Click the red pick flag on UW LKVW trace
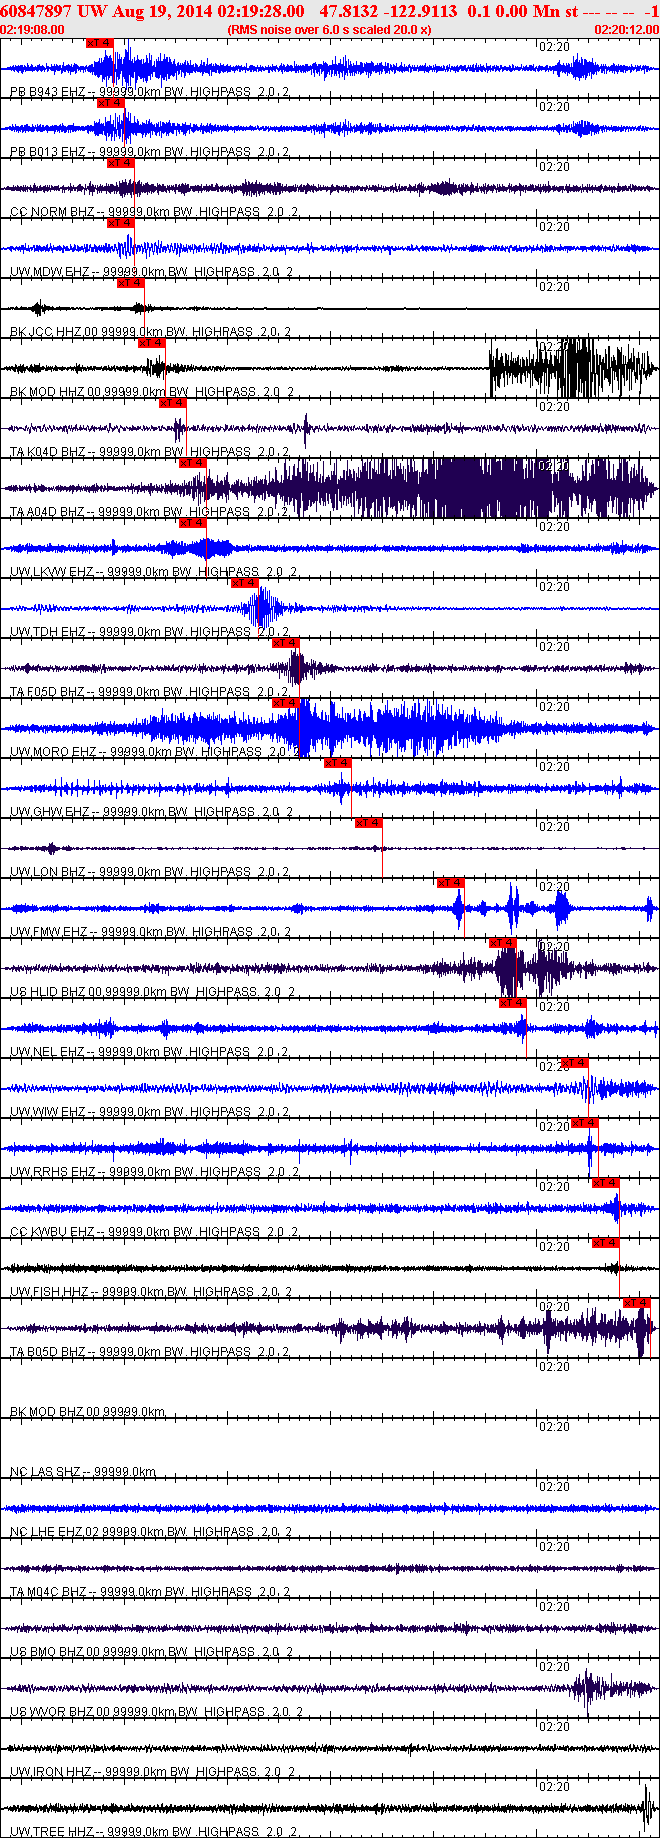 pyautogui.click(x=193, y=523)
